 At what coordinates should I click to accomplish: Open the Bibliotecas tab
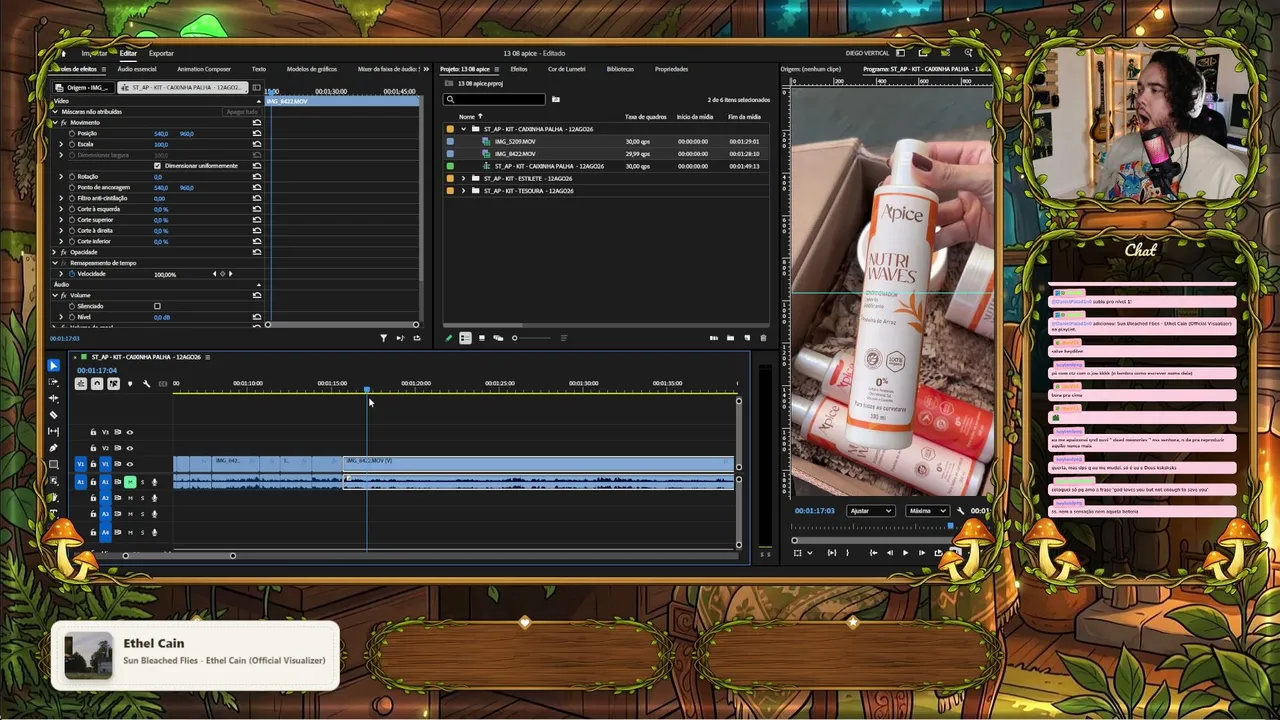(620, 69)
